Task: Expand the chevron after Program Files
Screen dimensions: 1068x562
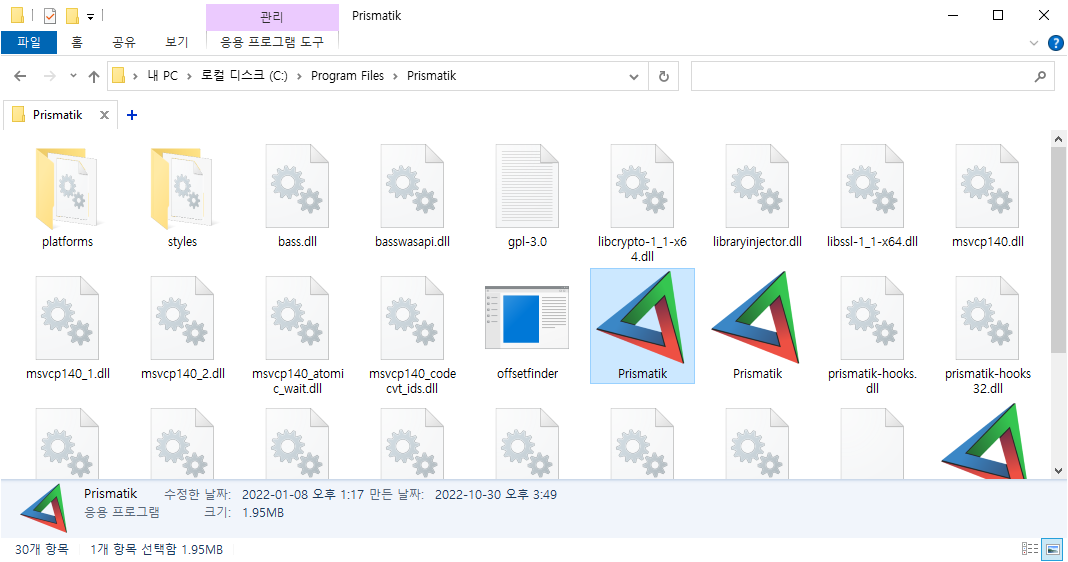Action: click(x=396, y=76)
